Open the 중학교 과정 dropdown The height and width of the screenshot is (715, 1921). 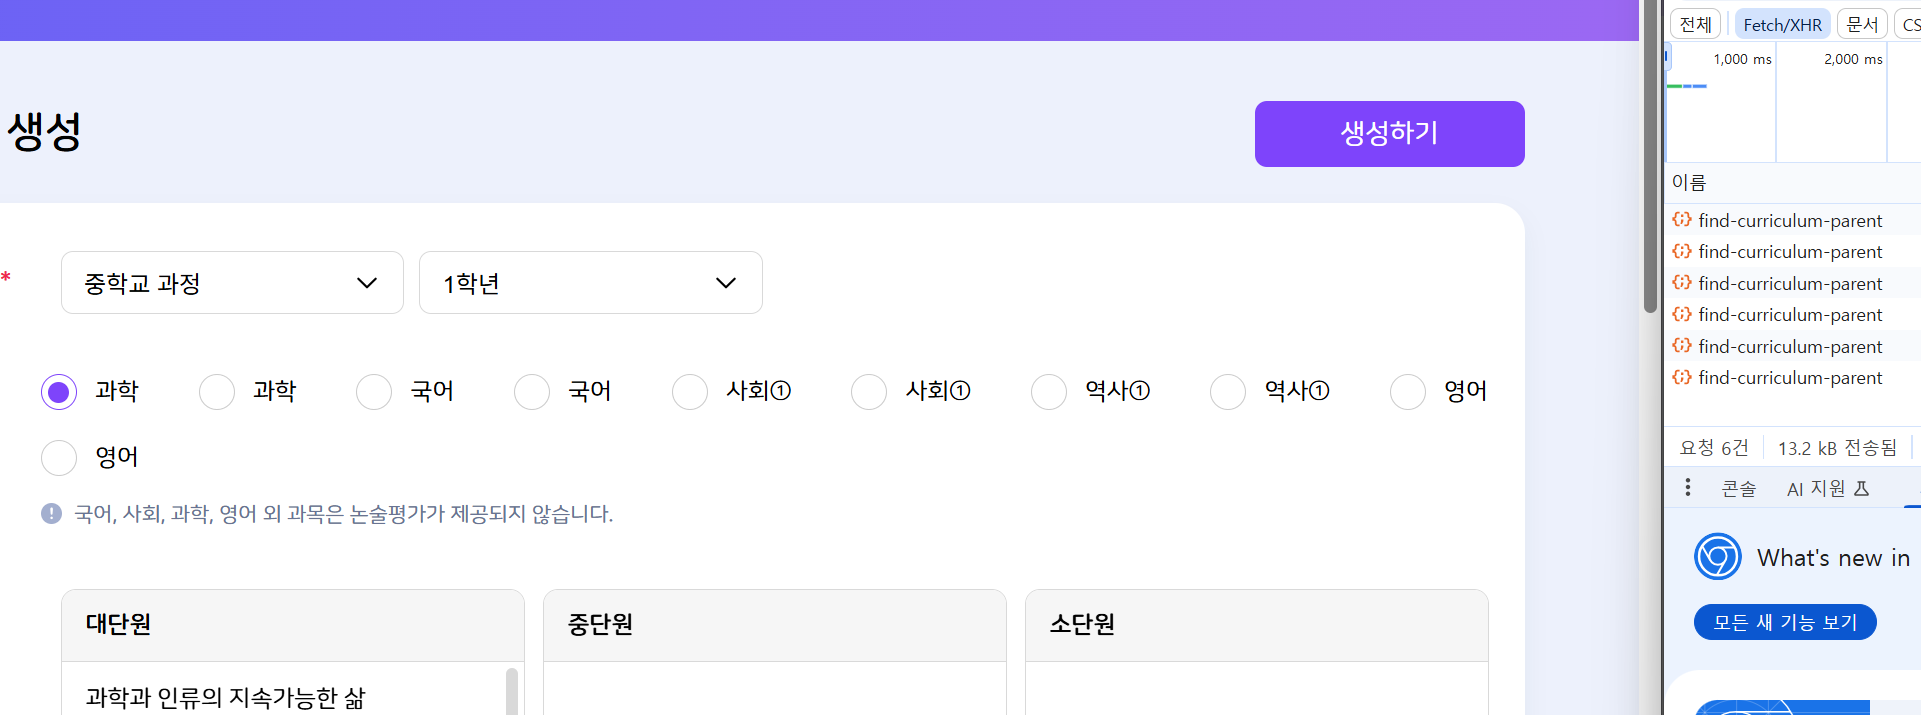pyautogui.click(x=232, y=283)
